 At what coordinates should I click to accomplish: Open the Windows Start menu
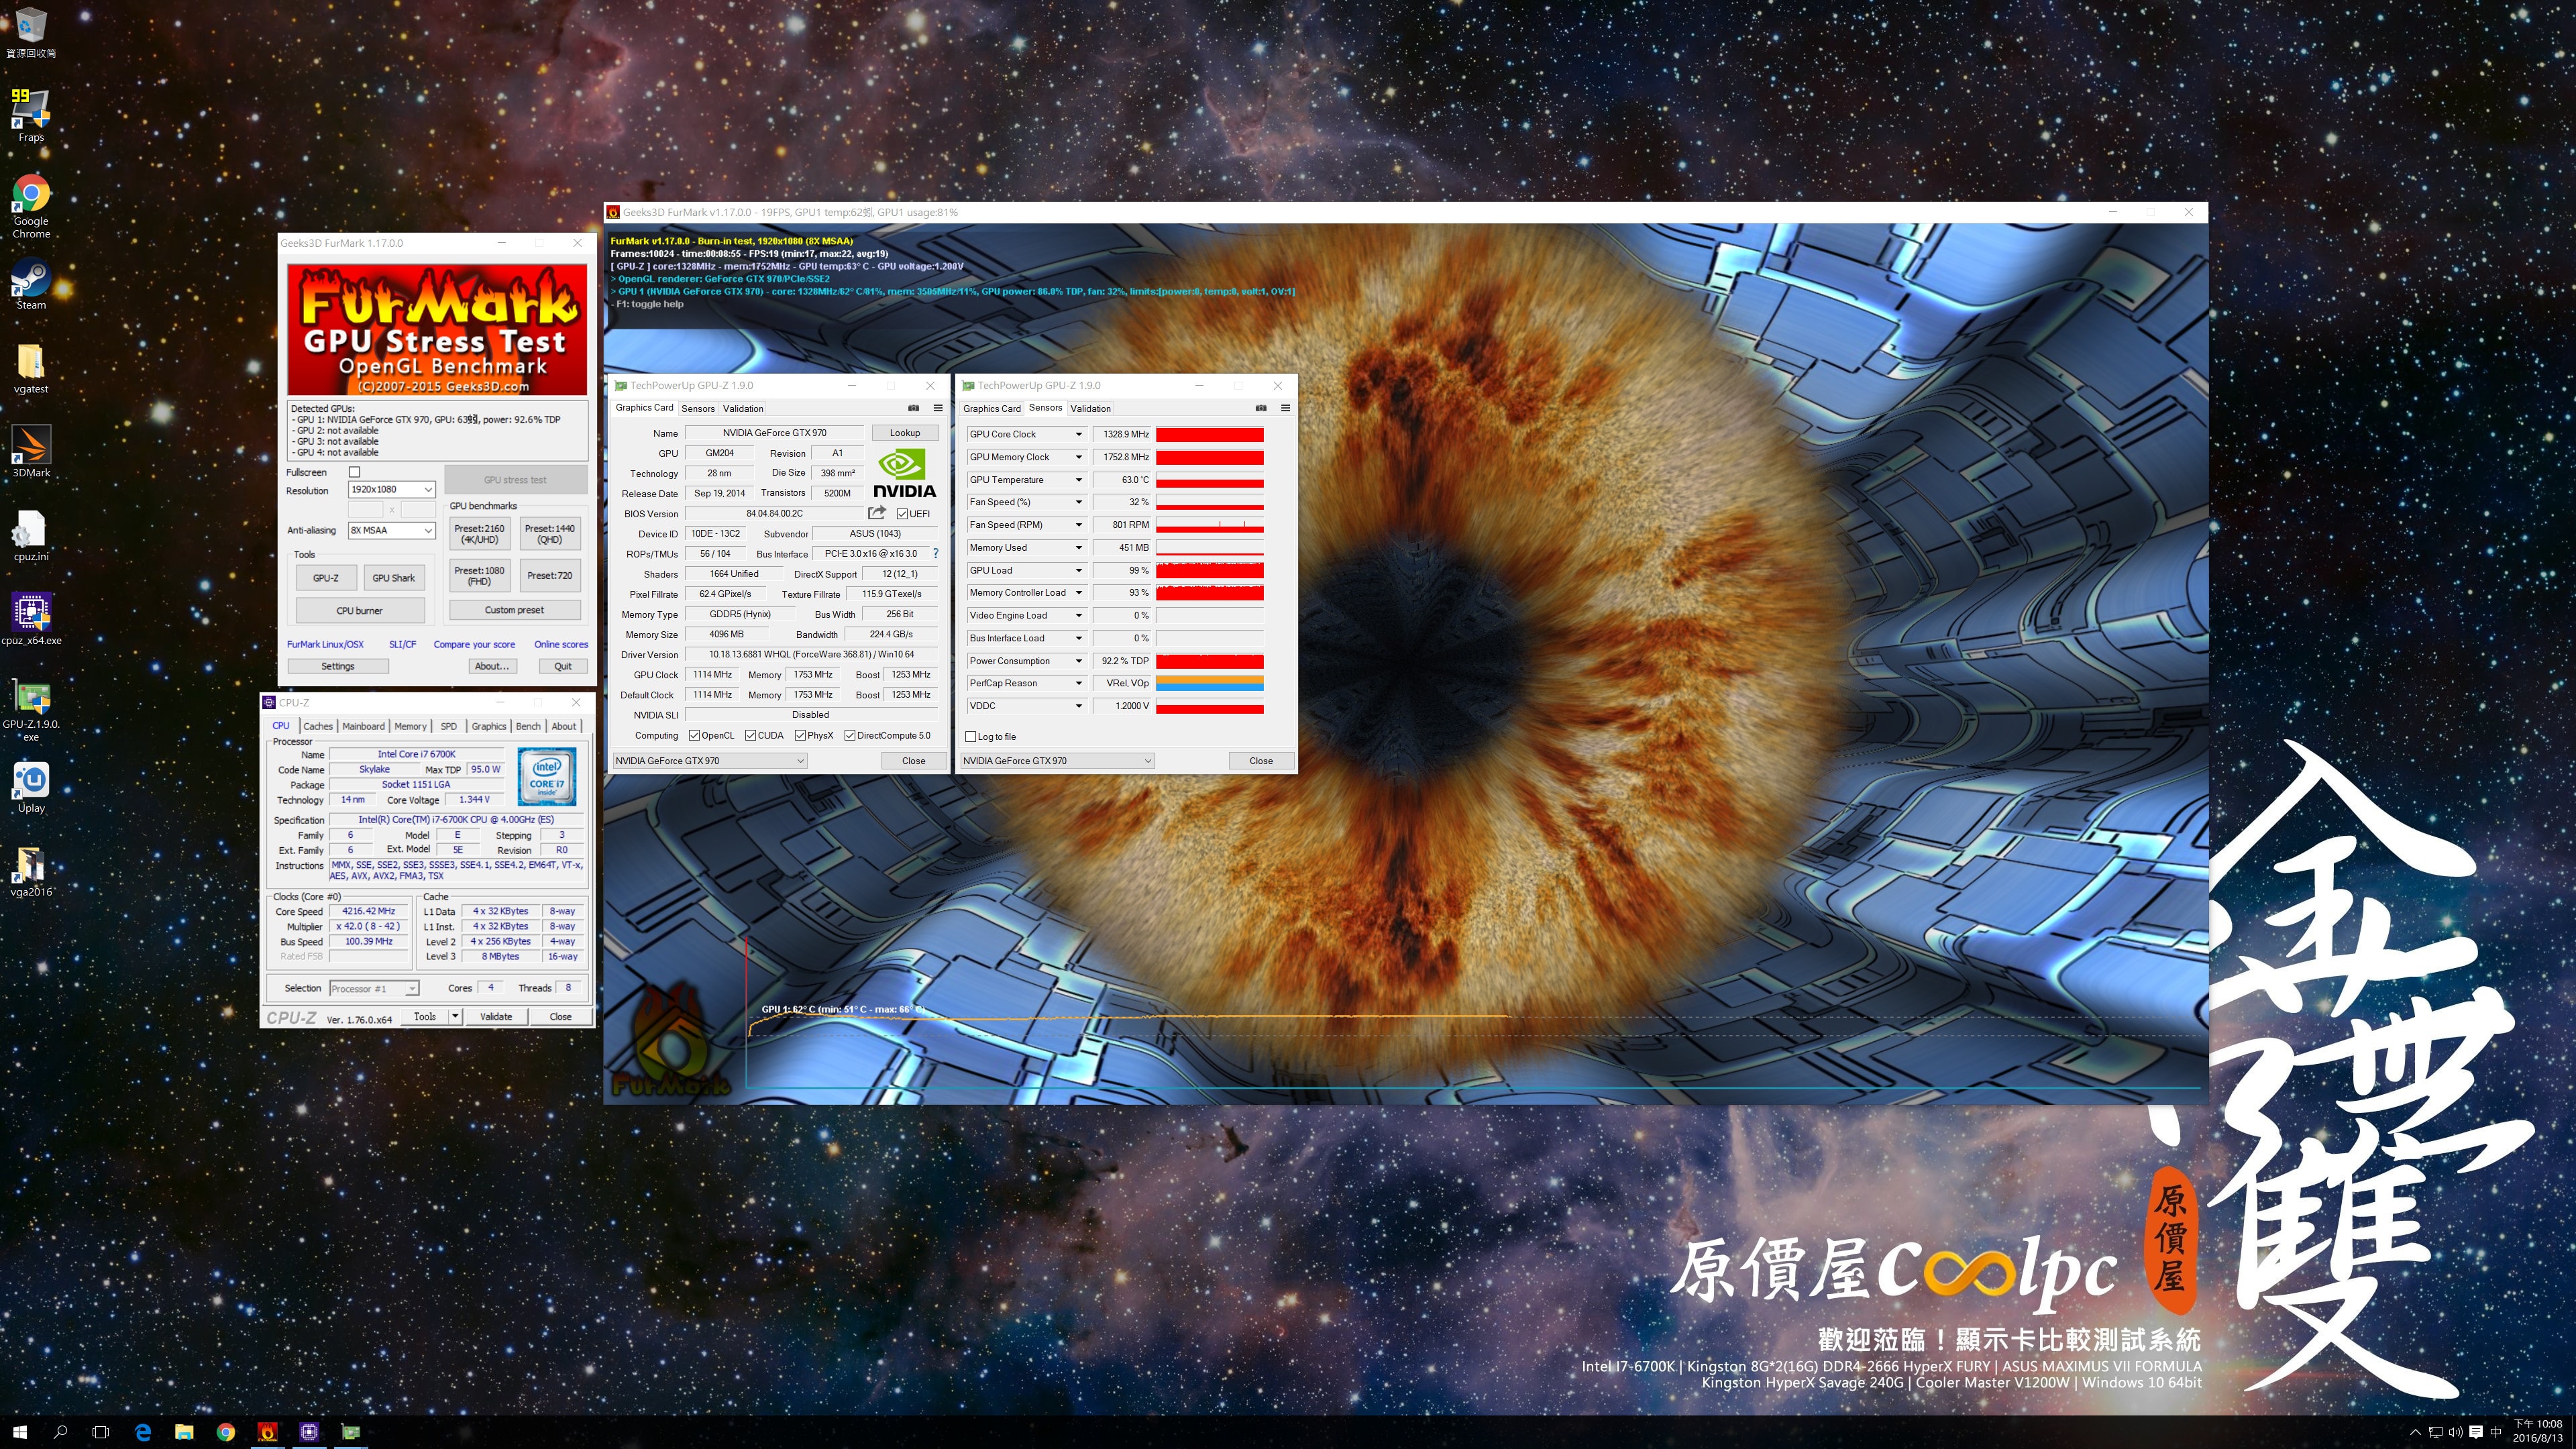pyautogui.click(x=20, y=1432)
